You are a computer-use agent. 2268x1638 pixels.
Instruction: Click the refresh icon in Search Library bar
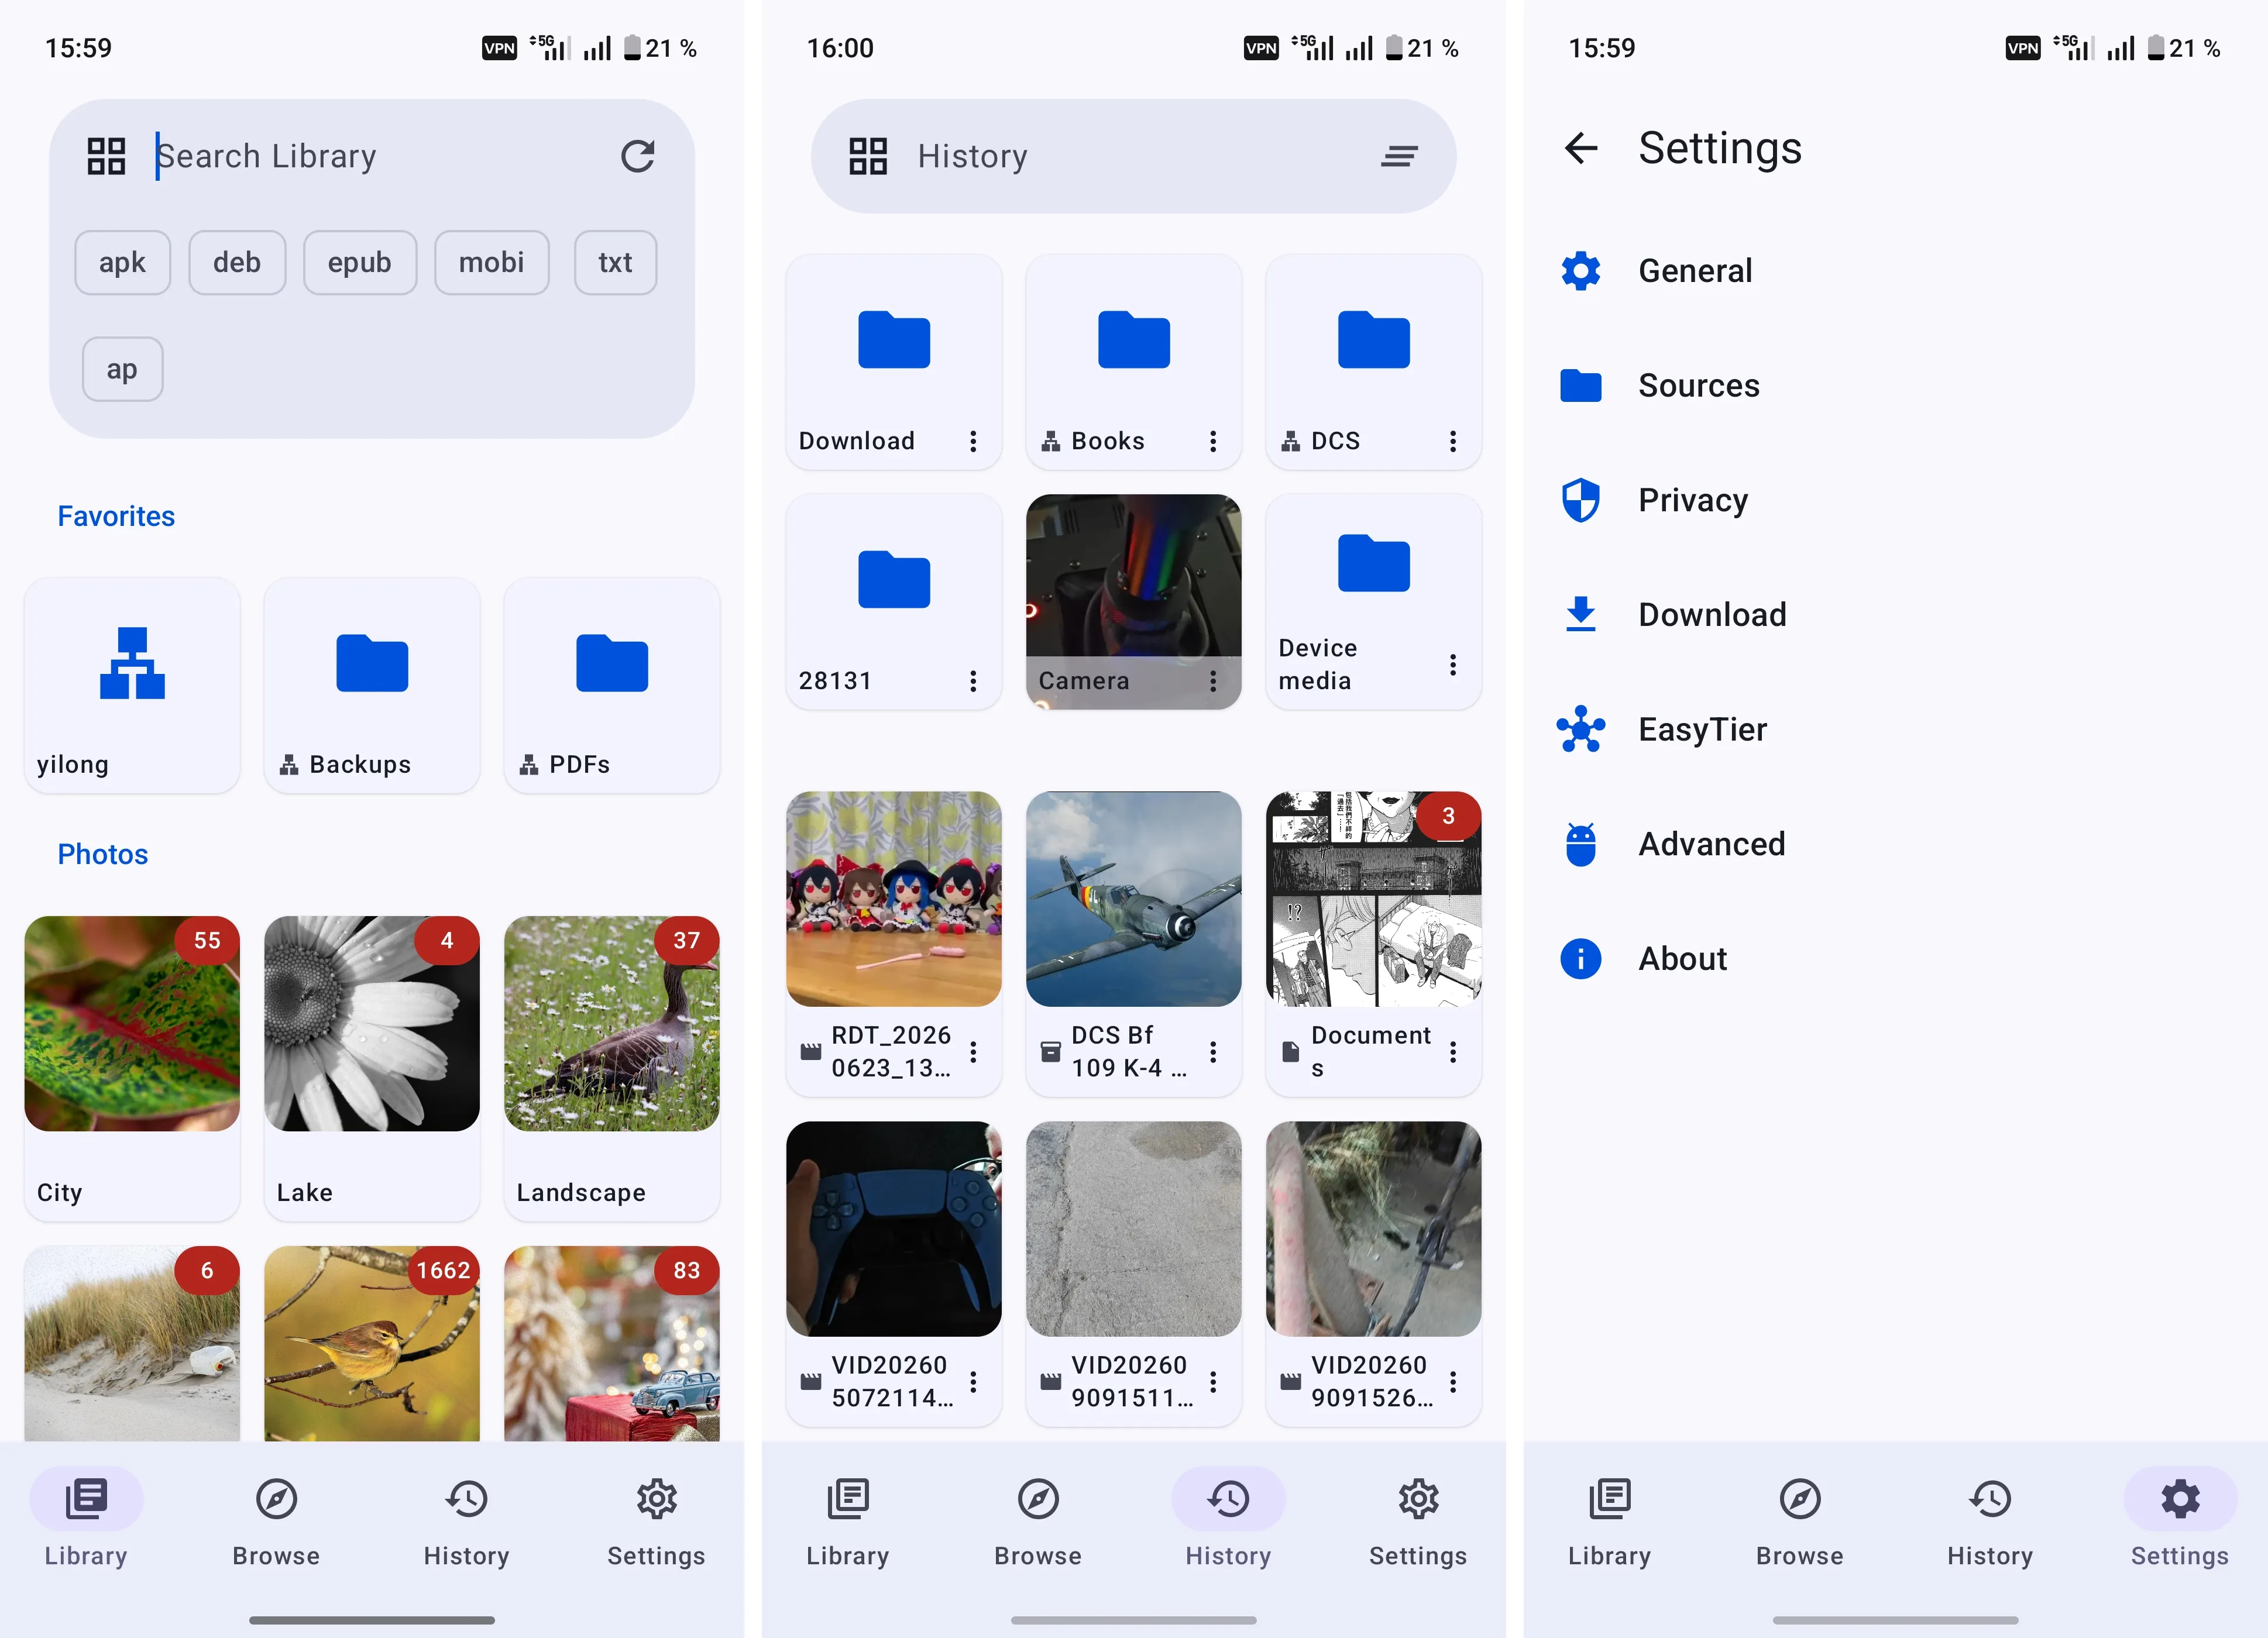coord(637,156)
